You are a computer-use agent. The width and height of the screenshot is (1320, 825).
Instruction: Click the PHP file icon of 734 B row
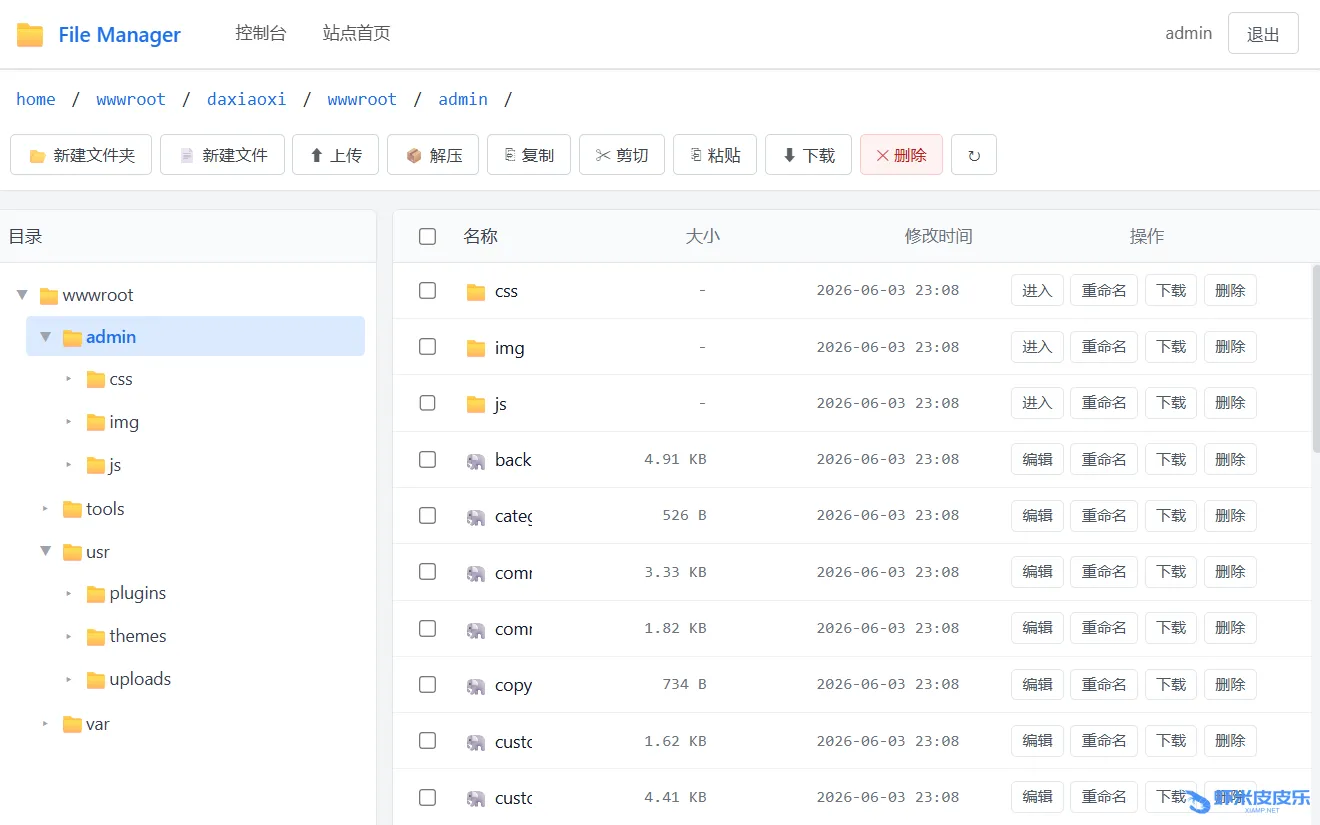pyautogui.click(x=476, y=686)
